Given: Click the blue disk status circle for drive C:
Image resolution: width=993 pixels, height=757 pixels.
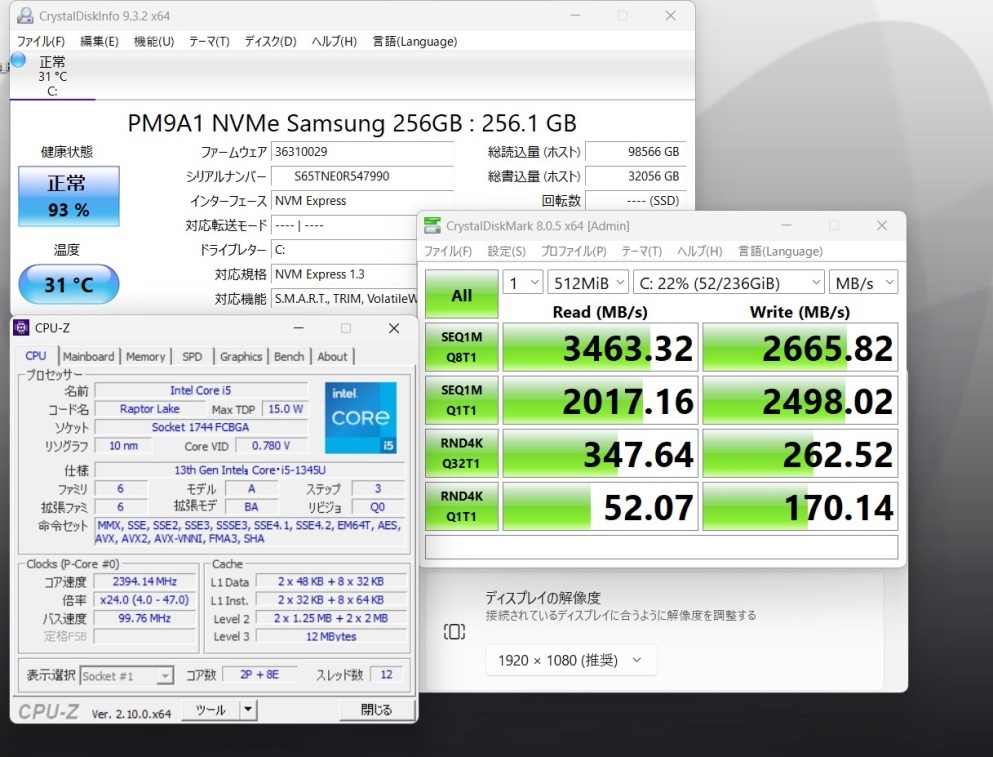Looking at the screenshot, I should click(x=18, y=61).
